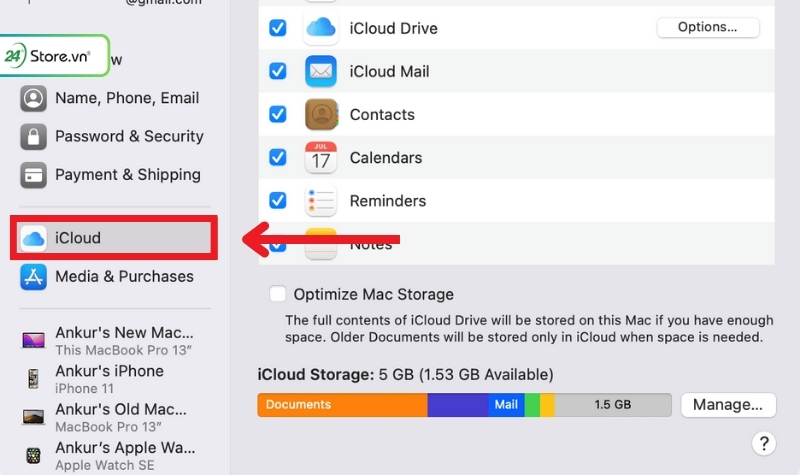Click the purple storage bar segment
800x475 pixels.
458,405
